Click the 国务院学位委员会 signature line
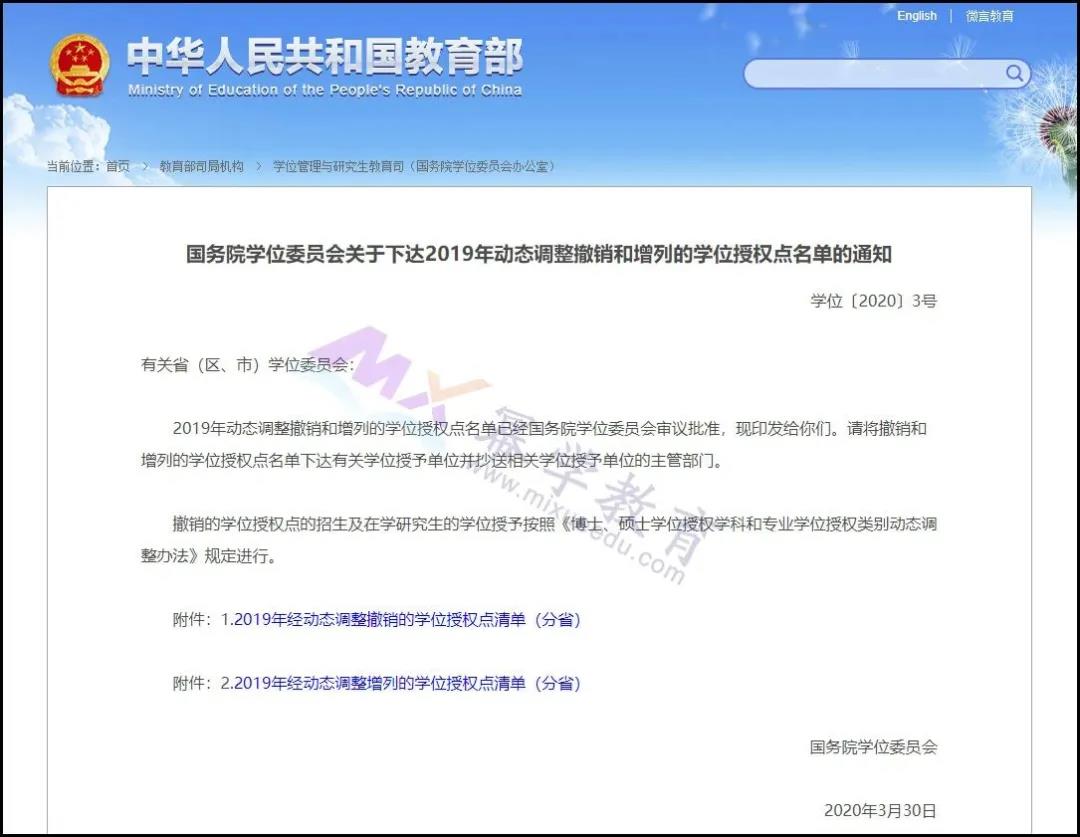 [x=873, y=746]
